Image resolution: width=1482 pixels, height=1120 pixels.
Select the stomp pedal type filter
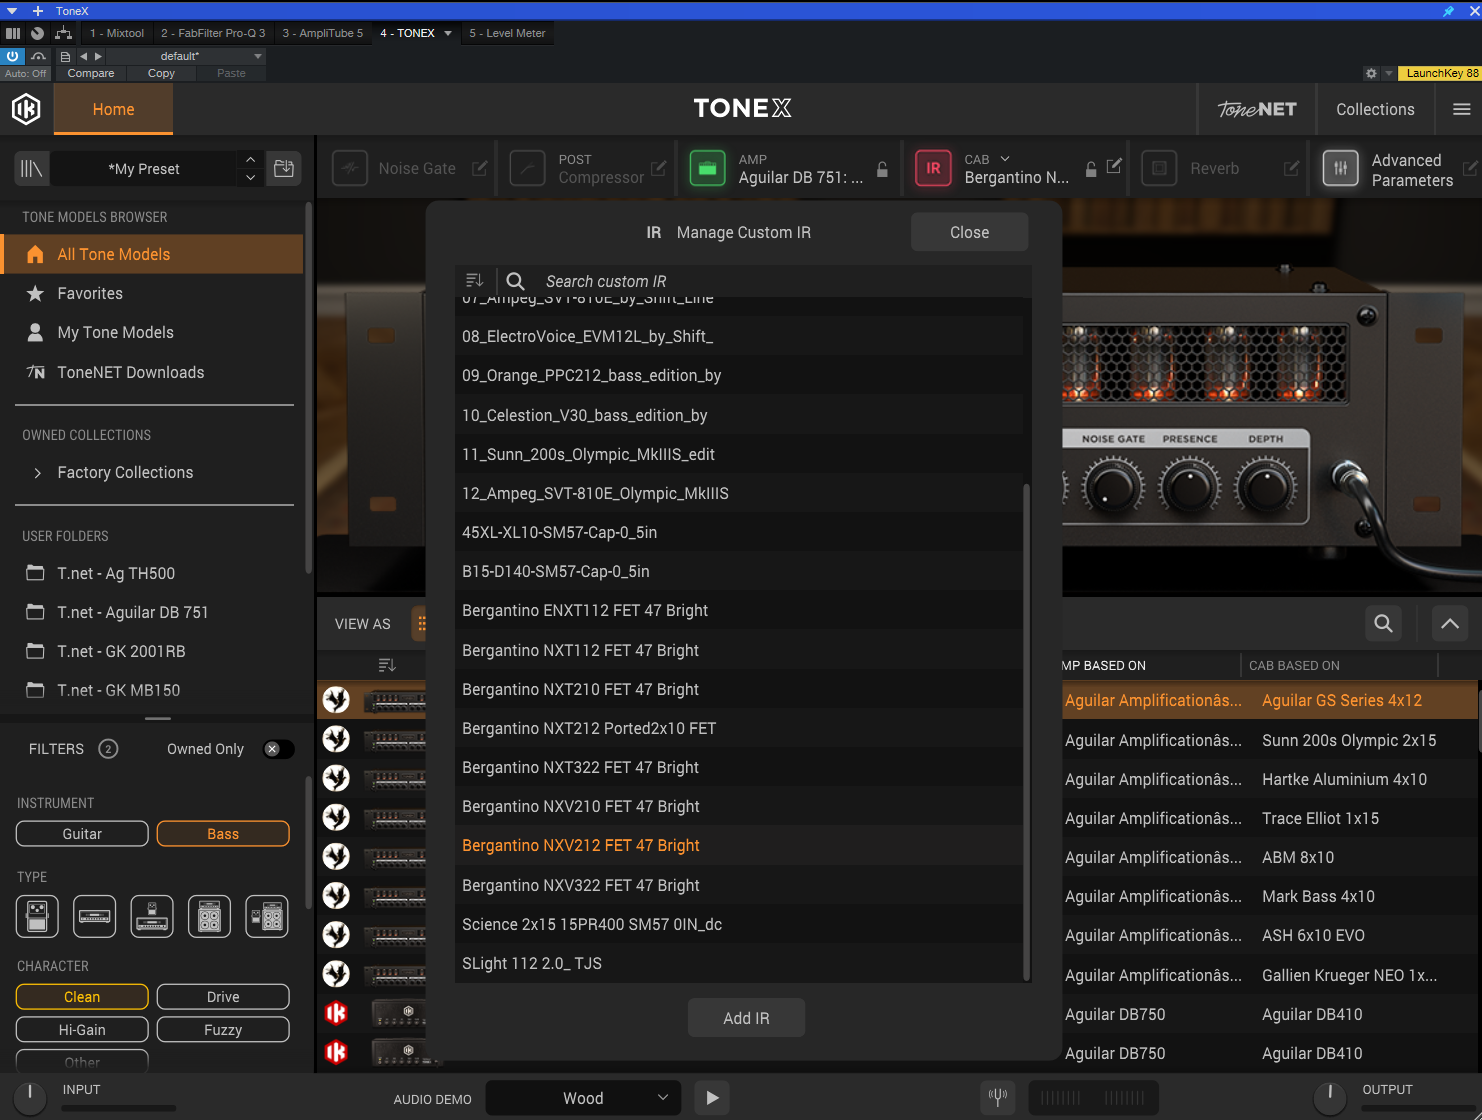[x=37, y=916]
